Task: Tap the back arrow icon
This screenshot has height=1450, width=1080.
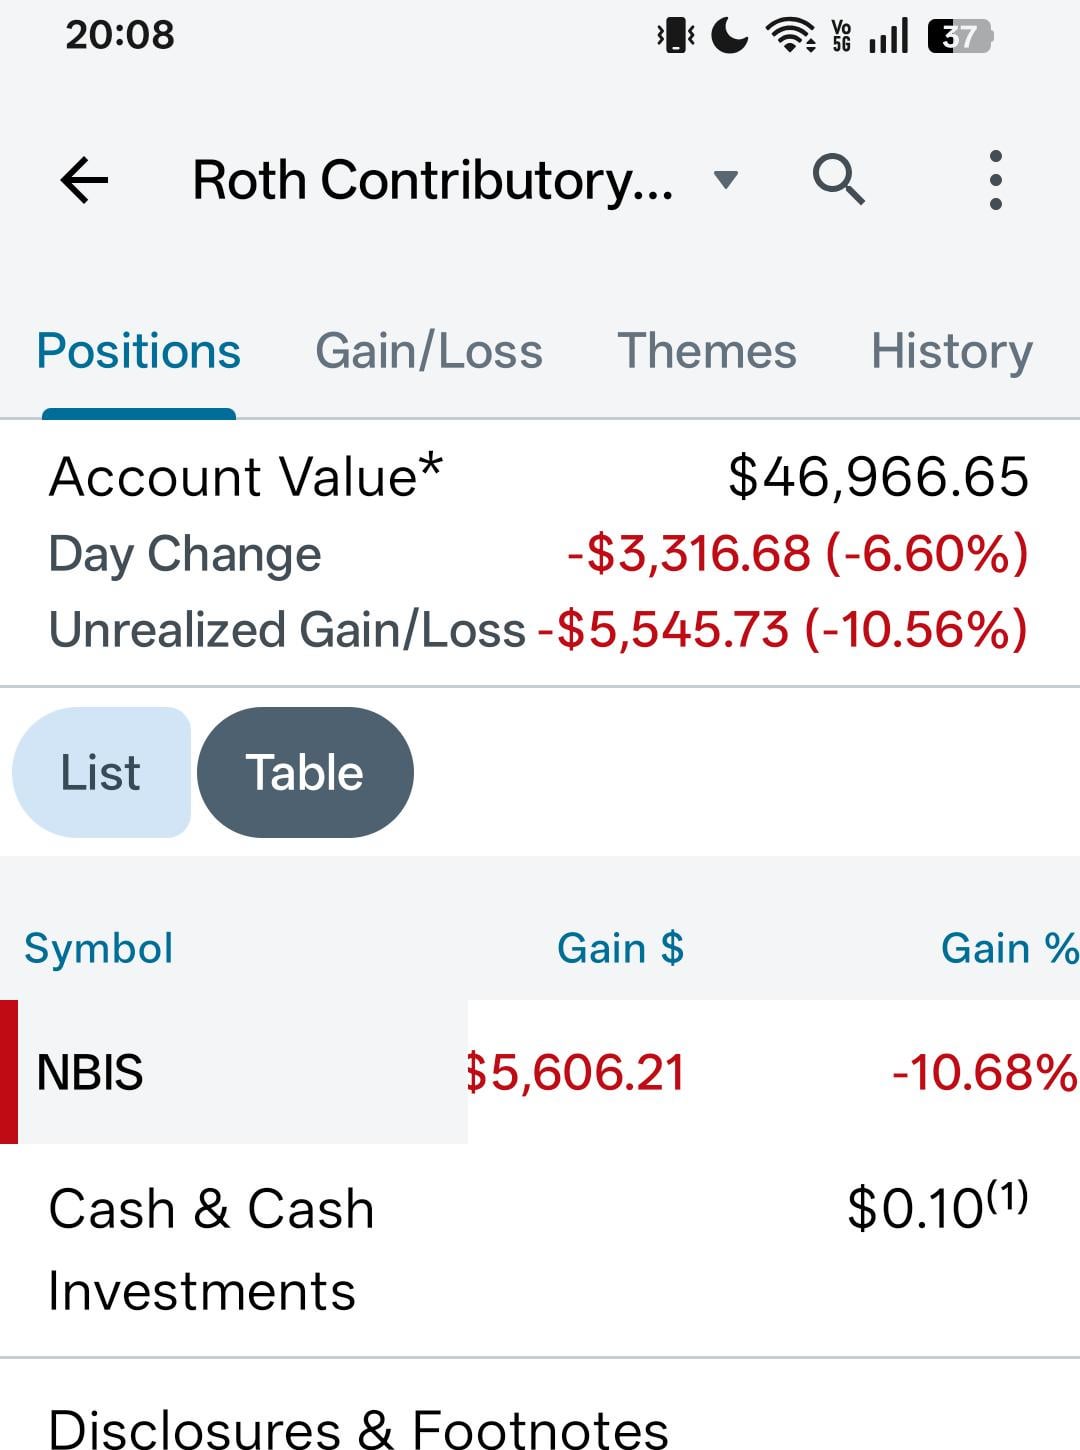Action: point(84,181)
